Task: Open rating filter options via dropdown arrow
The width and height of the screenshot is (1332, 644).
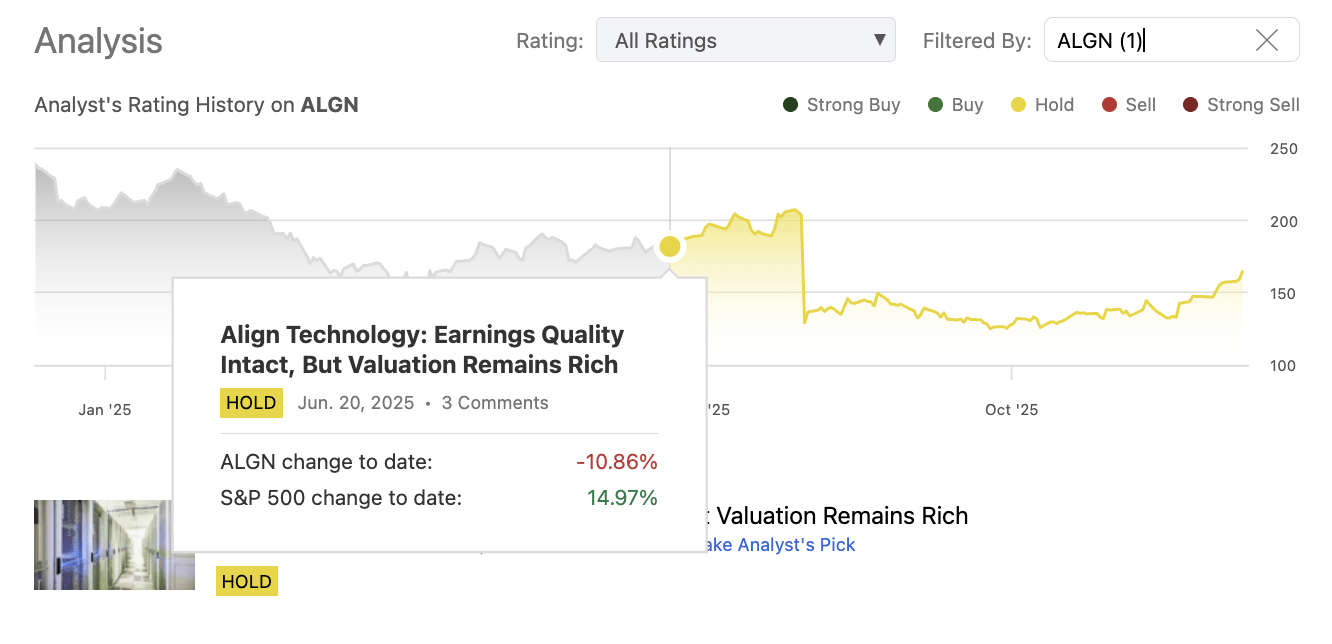Action: 878,40
